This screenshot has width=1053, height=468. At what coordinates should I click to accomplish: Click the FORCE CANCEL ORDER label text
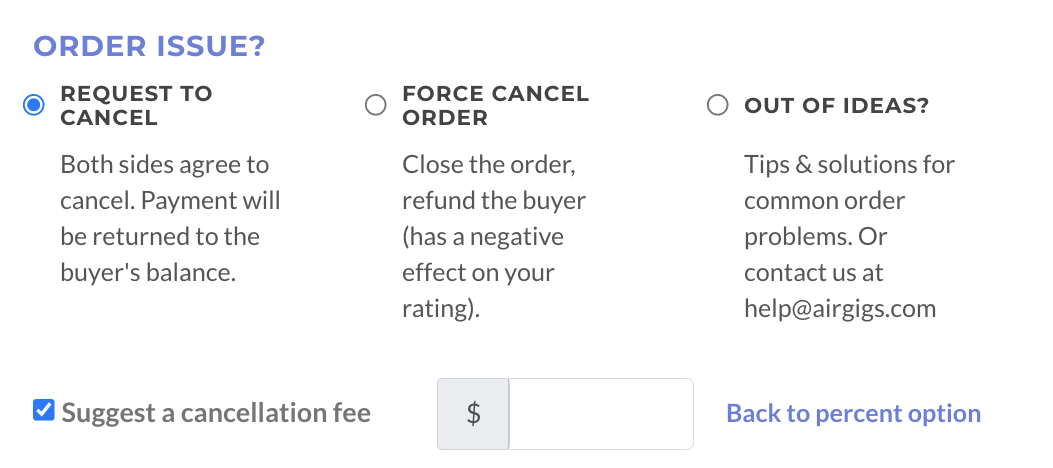point(495,105)
